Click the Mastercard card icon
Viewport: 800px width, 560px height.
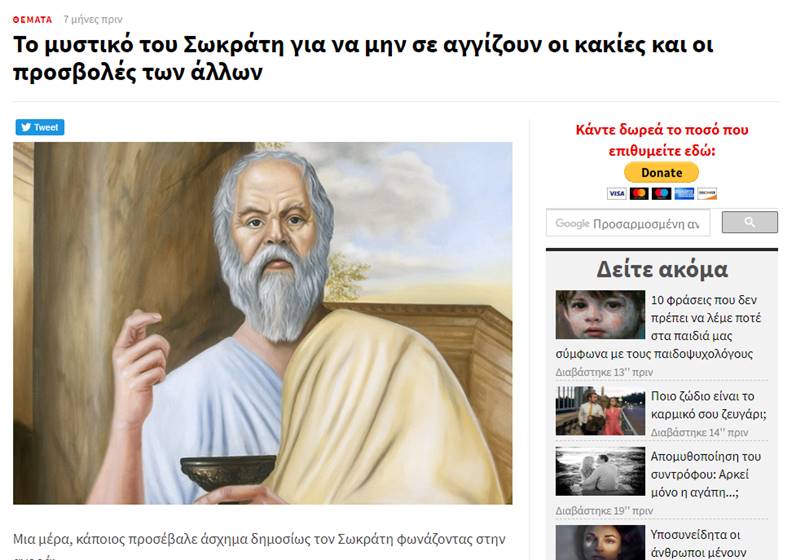(639, 194)
